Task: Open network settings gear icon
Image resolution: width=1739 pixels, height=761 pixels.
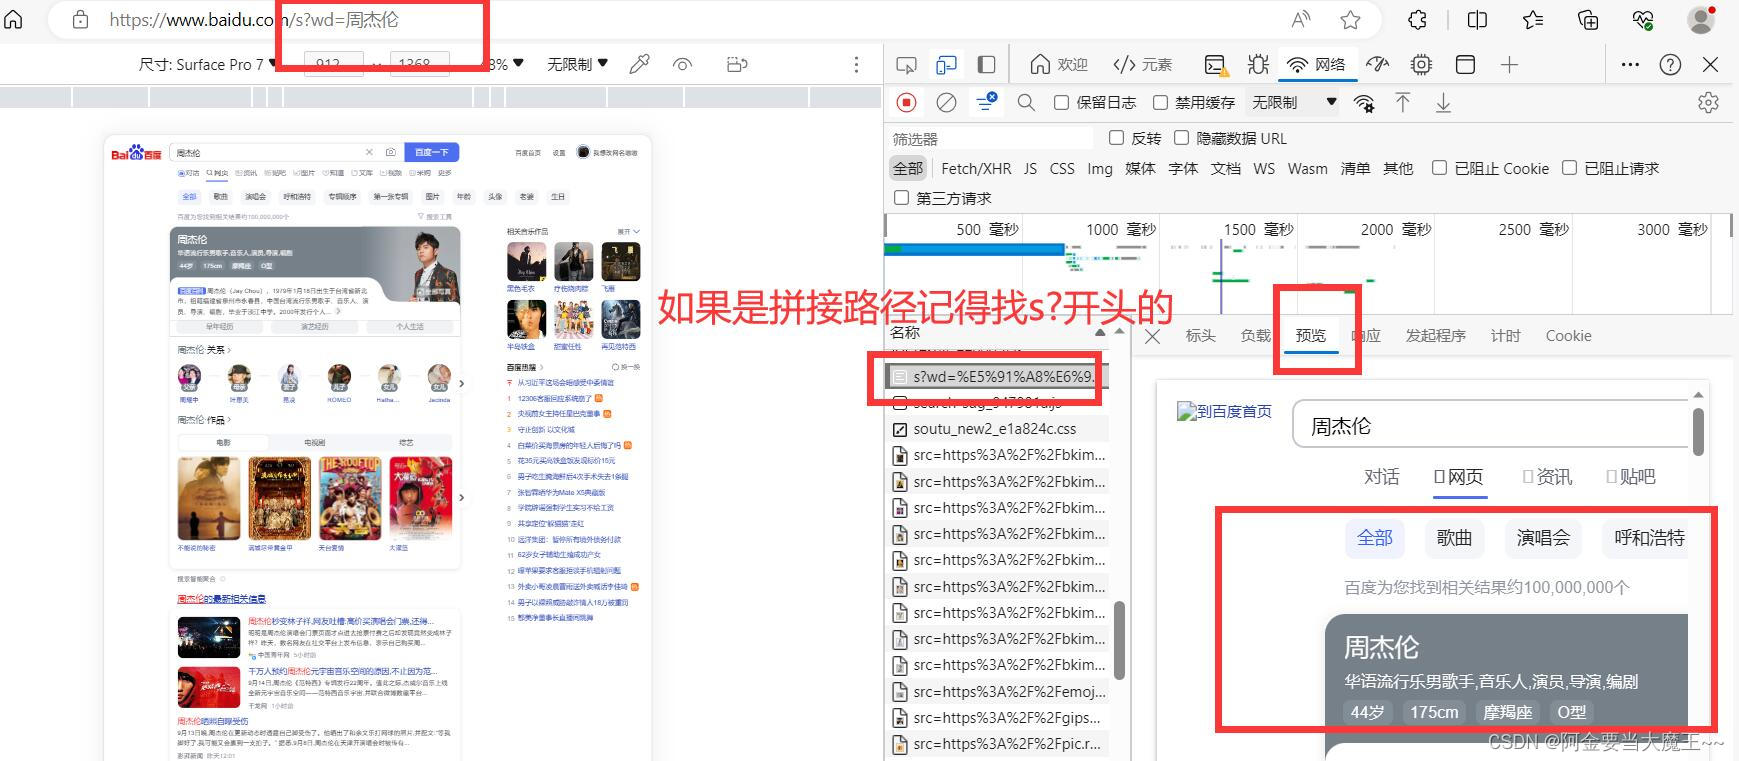Action: point(1708,103)
